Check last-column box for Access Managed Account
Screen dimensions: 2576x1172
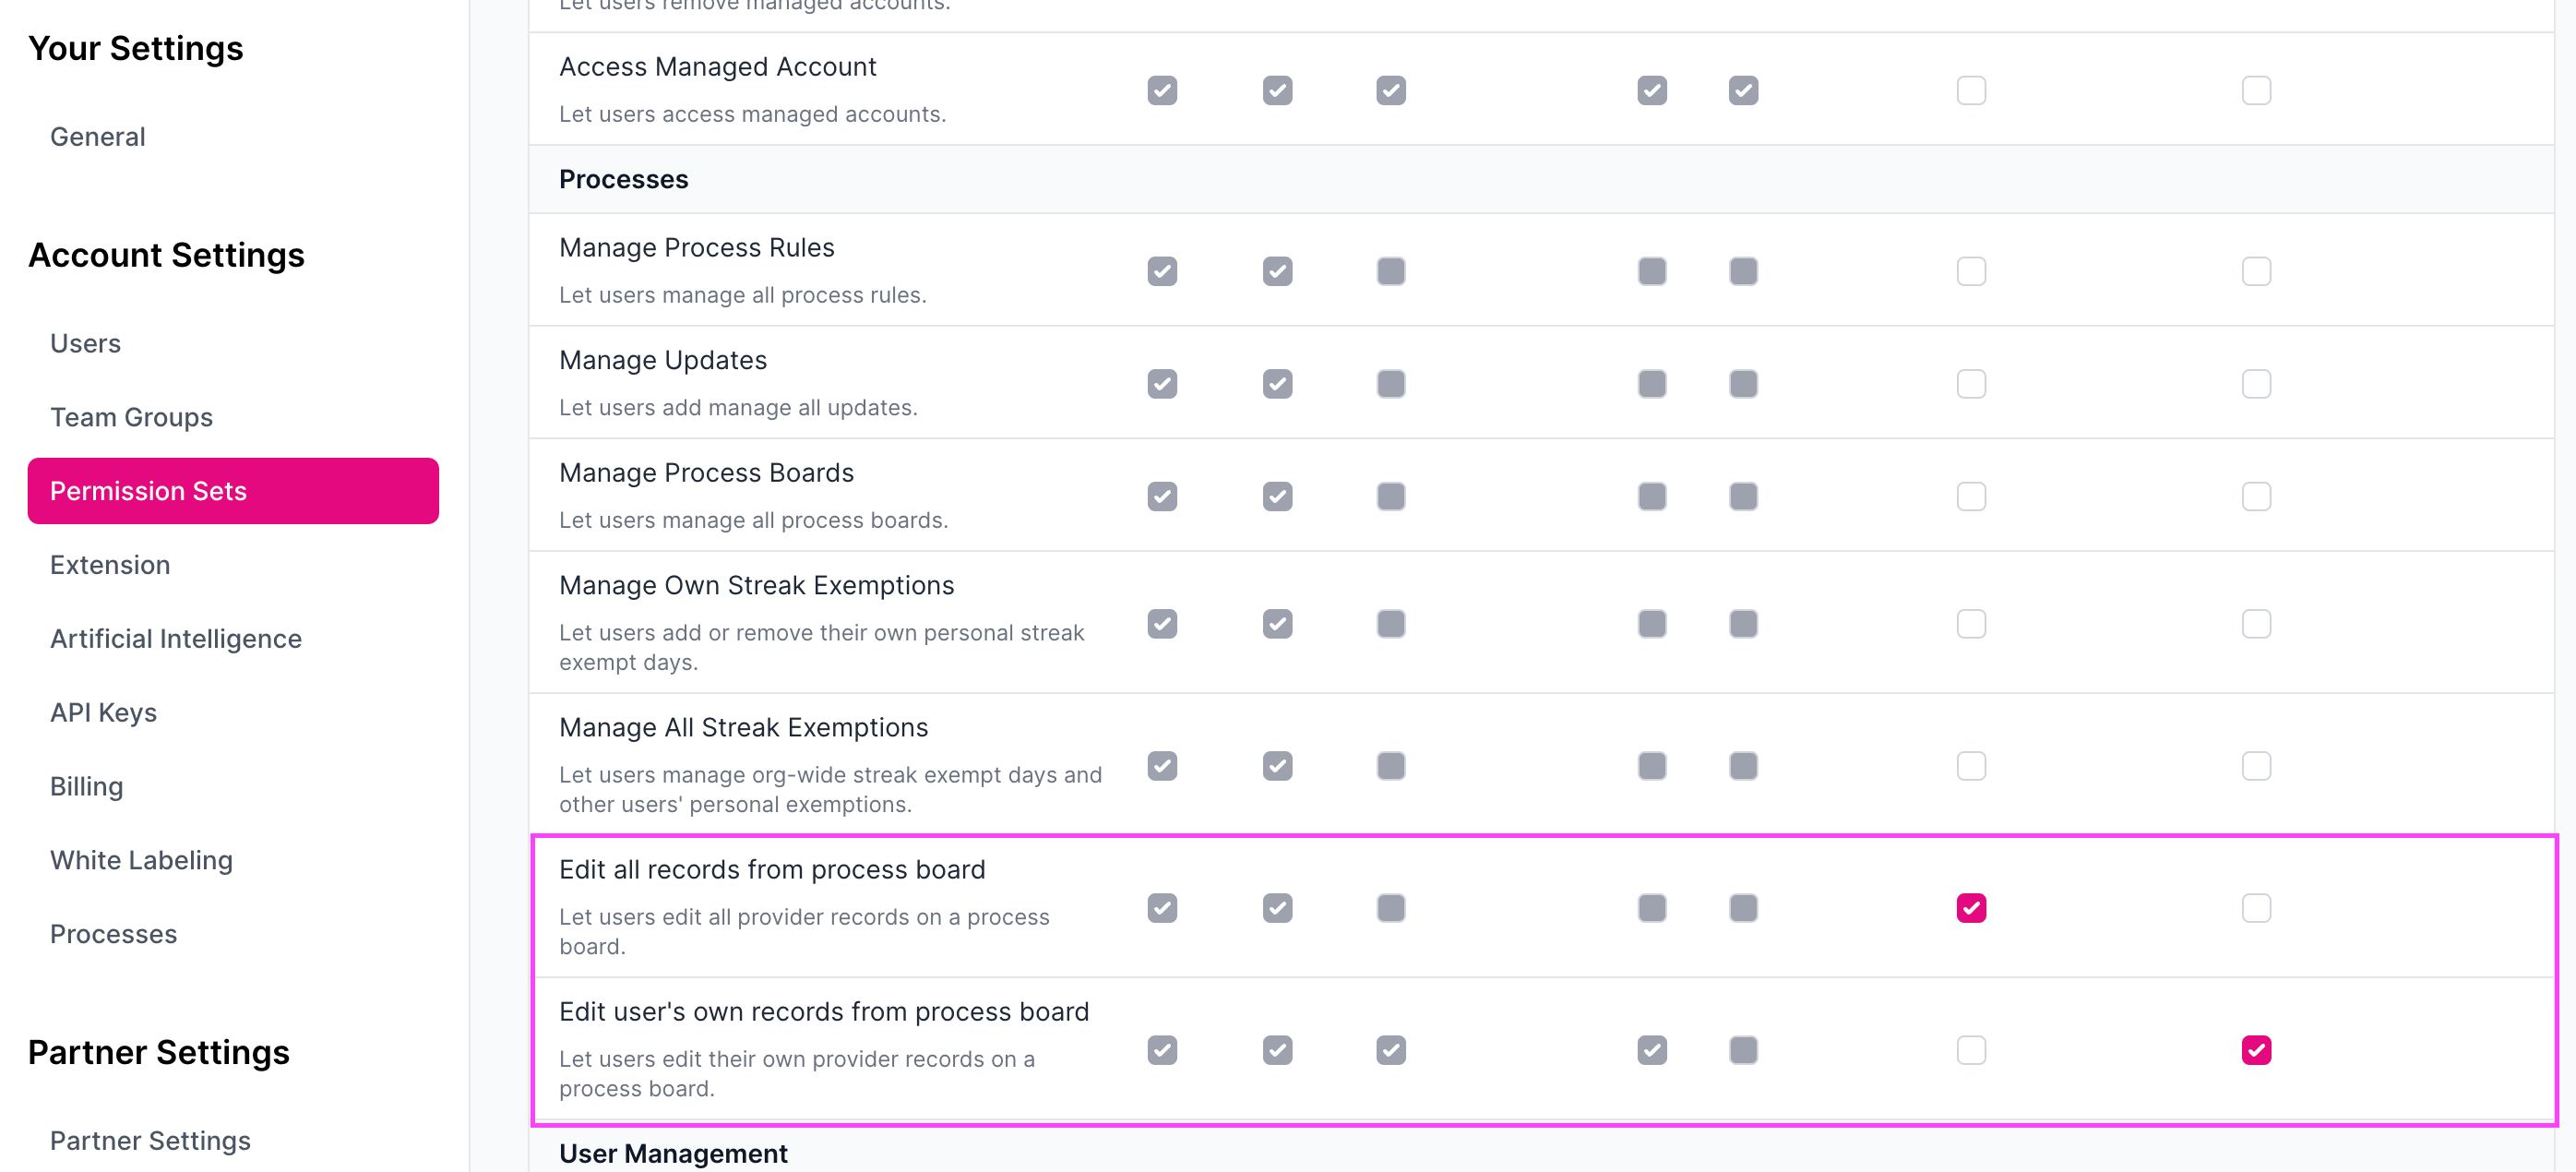[x=2256, y=91]
